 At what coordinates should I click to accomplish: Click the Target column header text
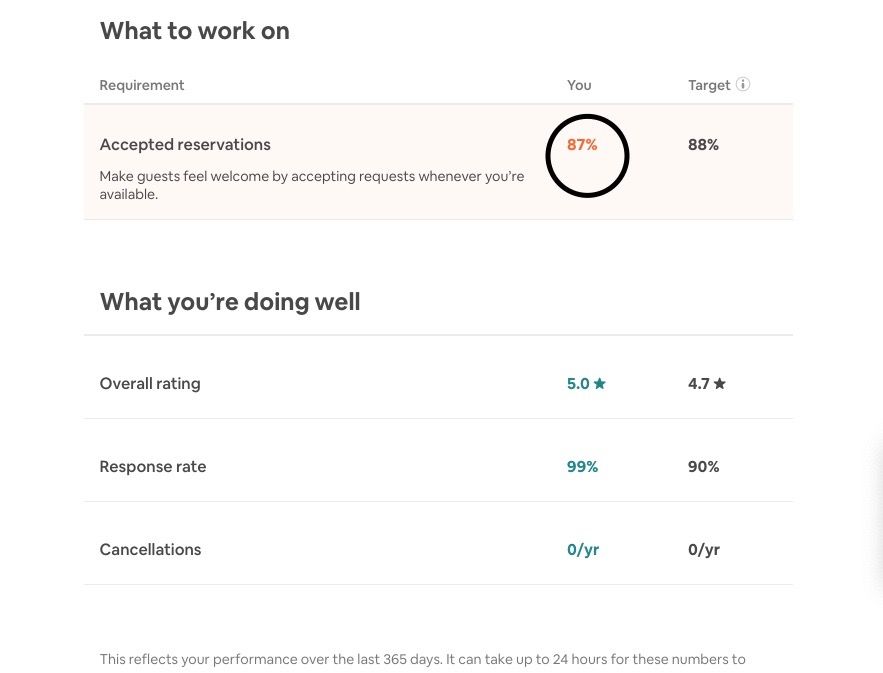click(x=709, y=86)
